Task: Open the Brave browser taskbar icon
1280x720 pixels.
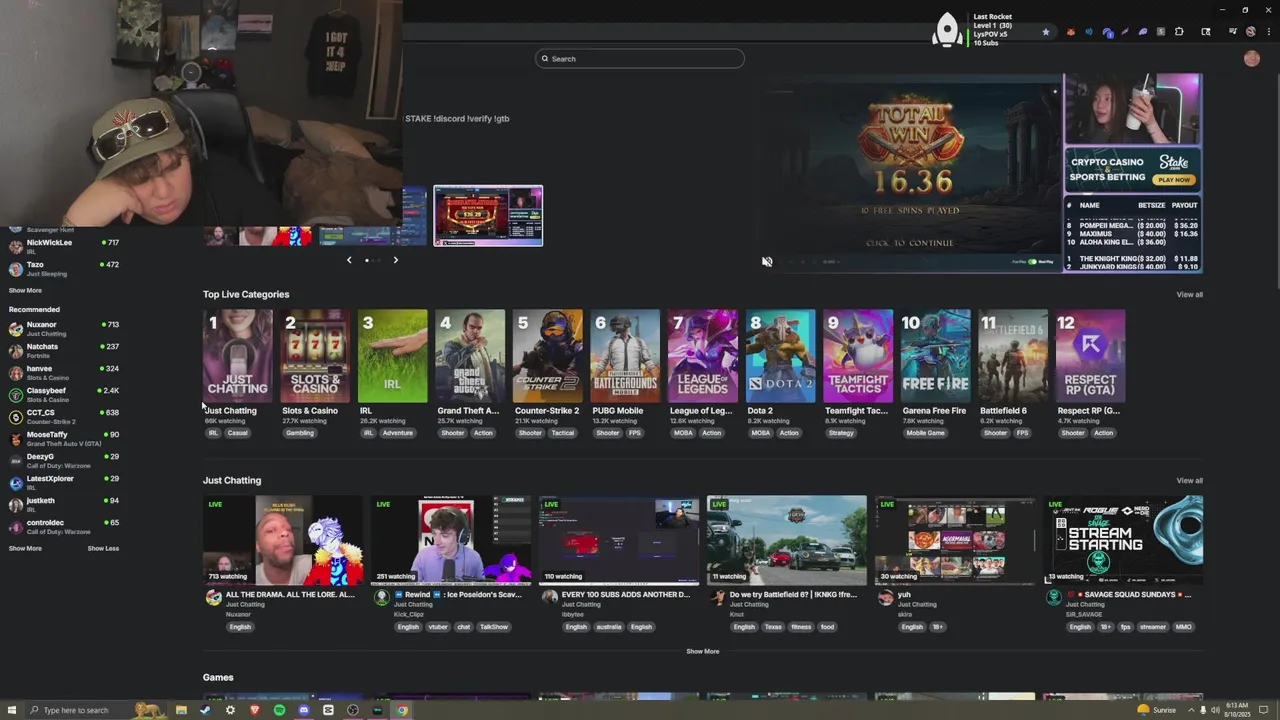Action: point(254,710)
